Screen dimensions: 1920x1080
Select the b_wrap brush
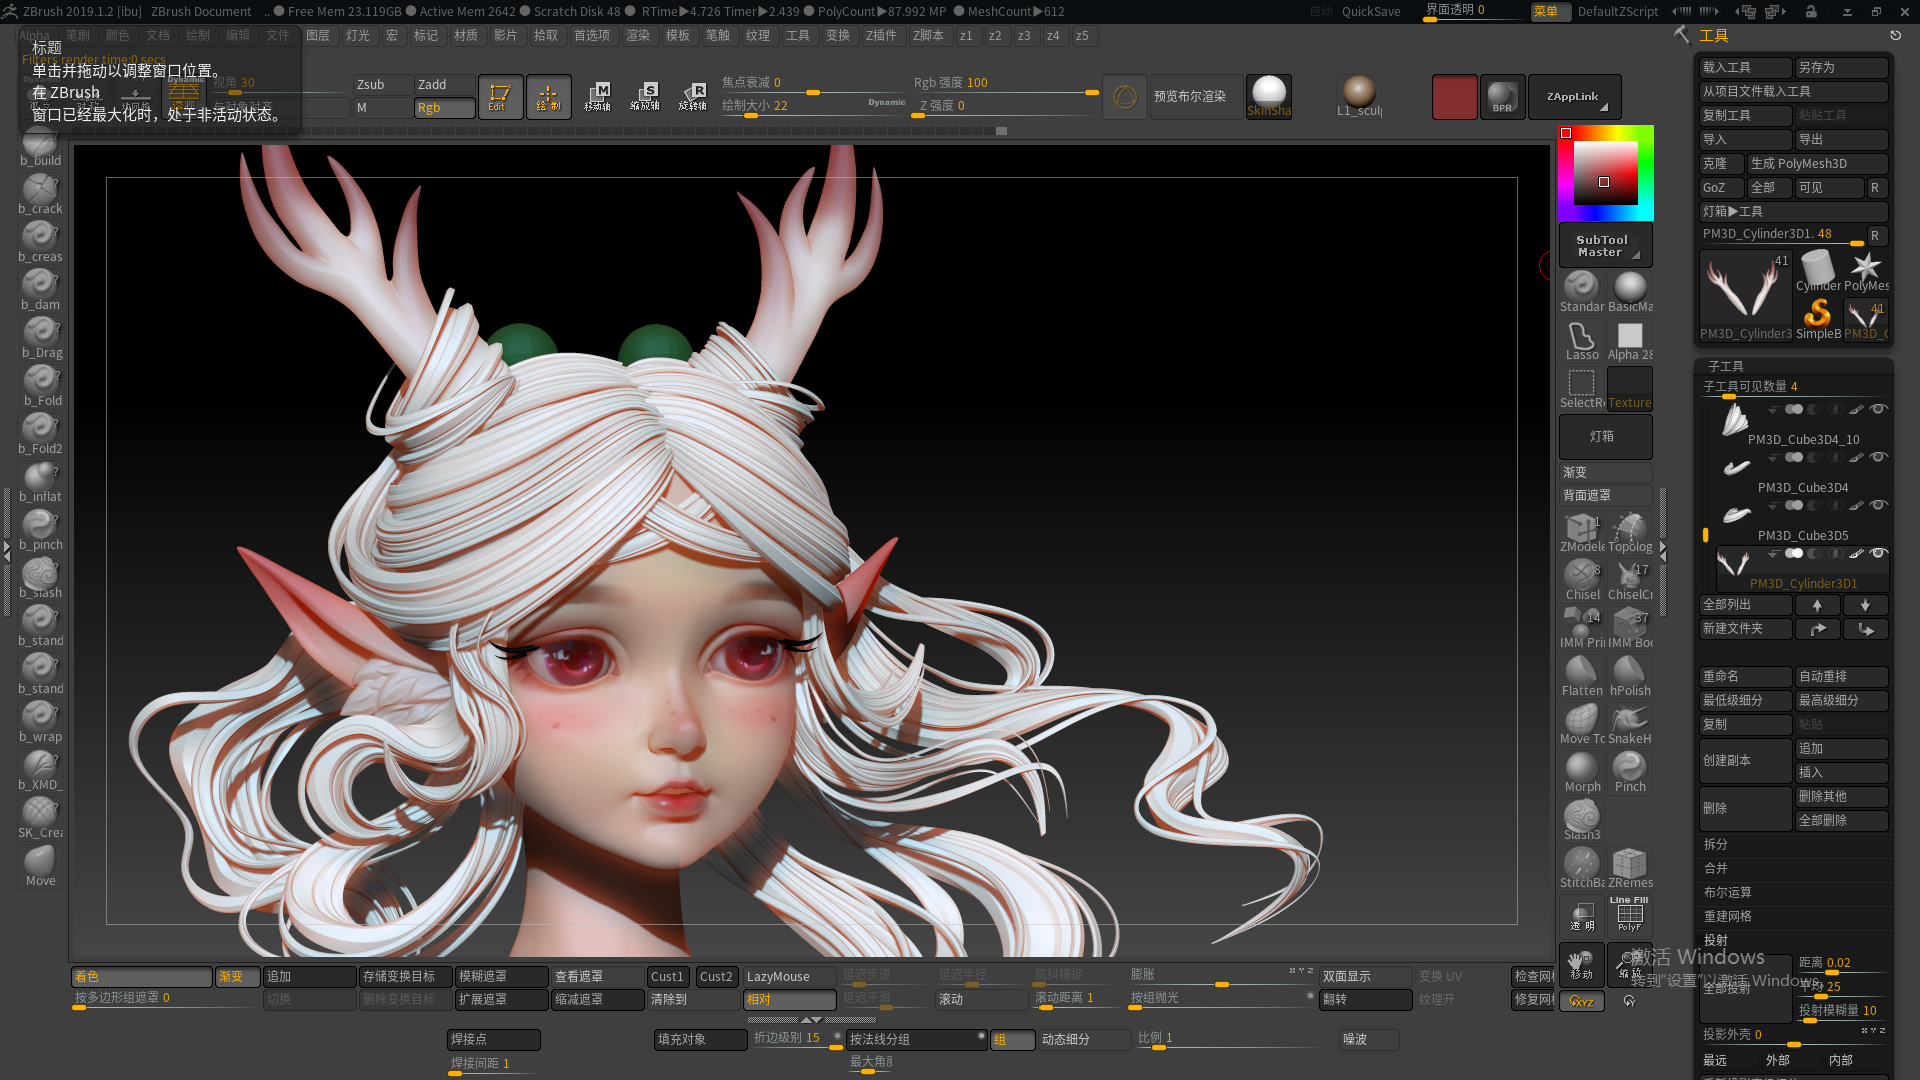40,722
